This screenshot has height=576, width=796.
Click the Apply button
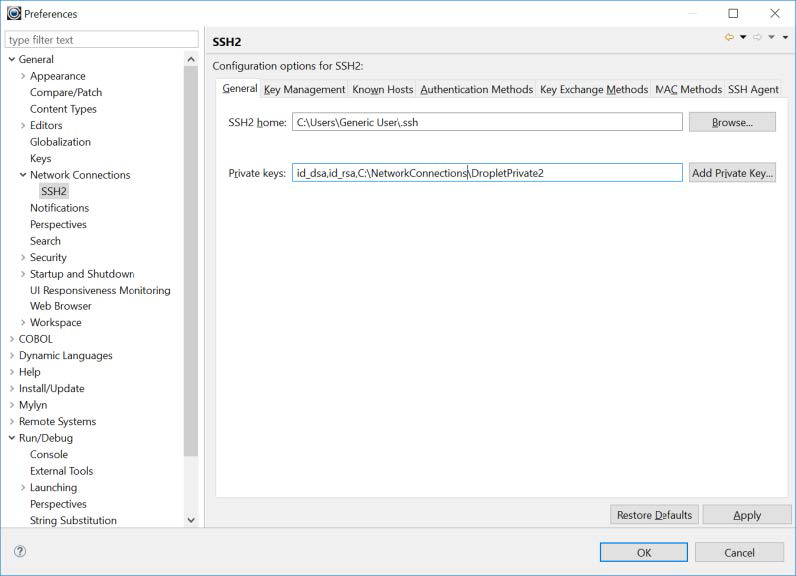point(746,515)
